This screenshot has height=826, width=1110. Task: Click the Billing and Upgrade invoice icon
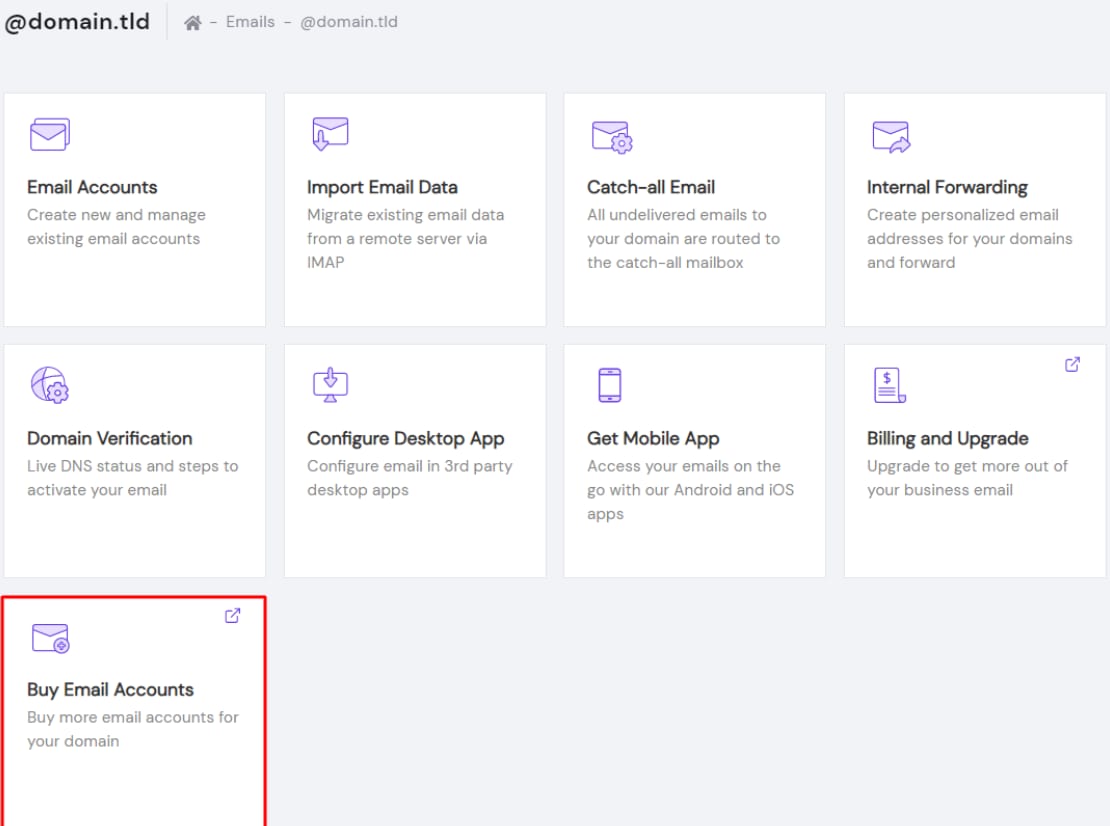(889, 385)
